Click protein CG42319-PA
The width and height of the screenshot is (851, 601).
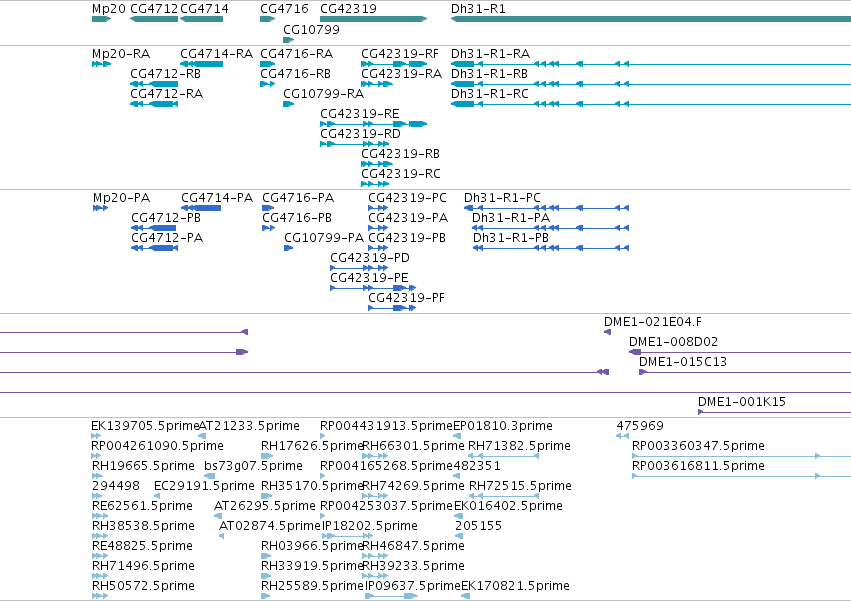(408, 218)
